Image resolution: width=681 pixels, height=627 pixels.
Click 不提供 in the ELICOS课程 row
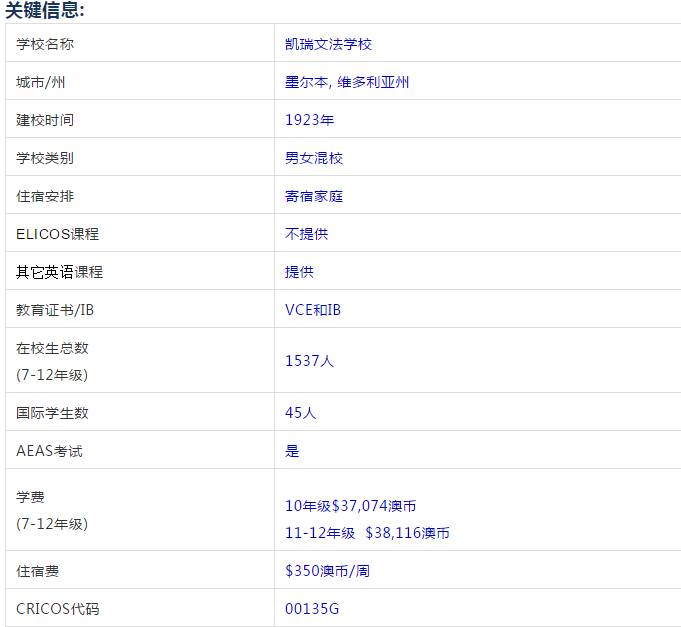[306, 234]
